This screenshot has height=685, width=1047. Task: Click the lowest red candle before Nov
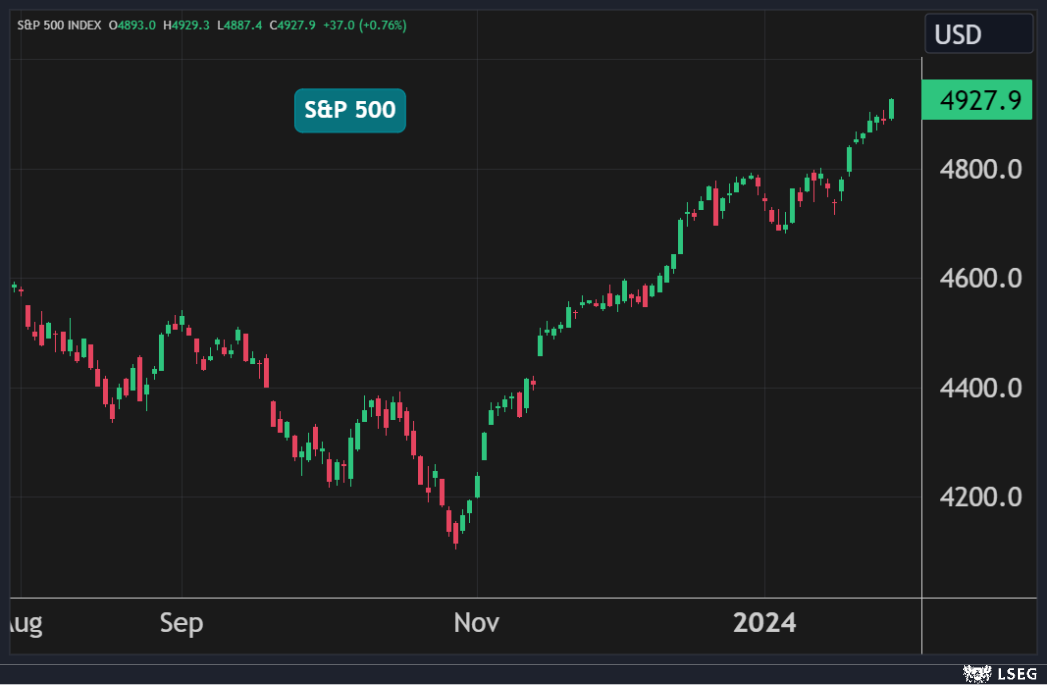456,531
